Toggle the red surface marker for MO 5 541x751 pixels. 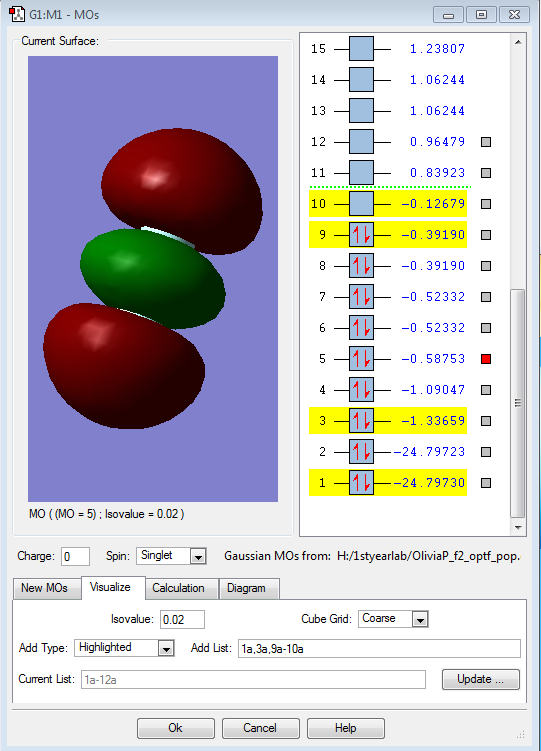(486, 359)
